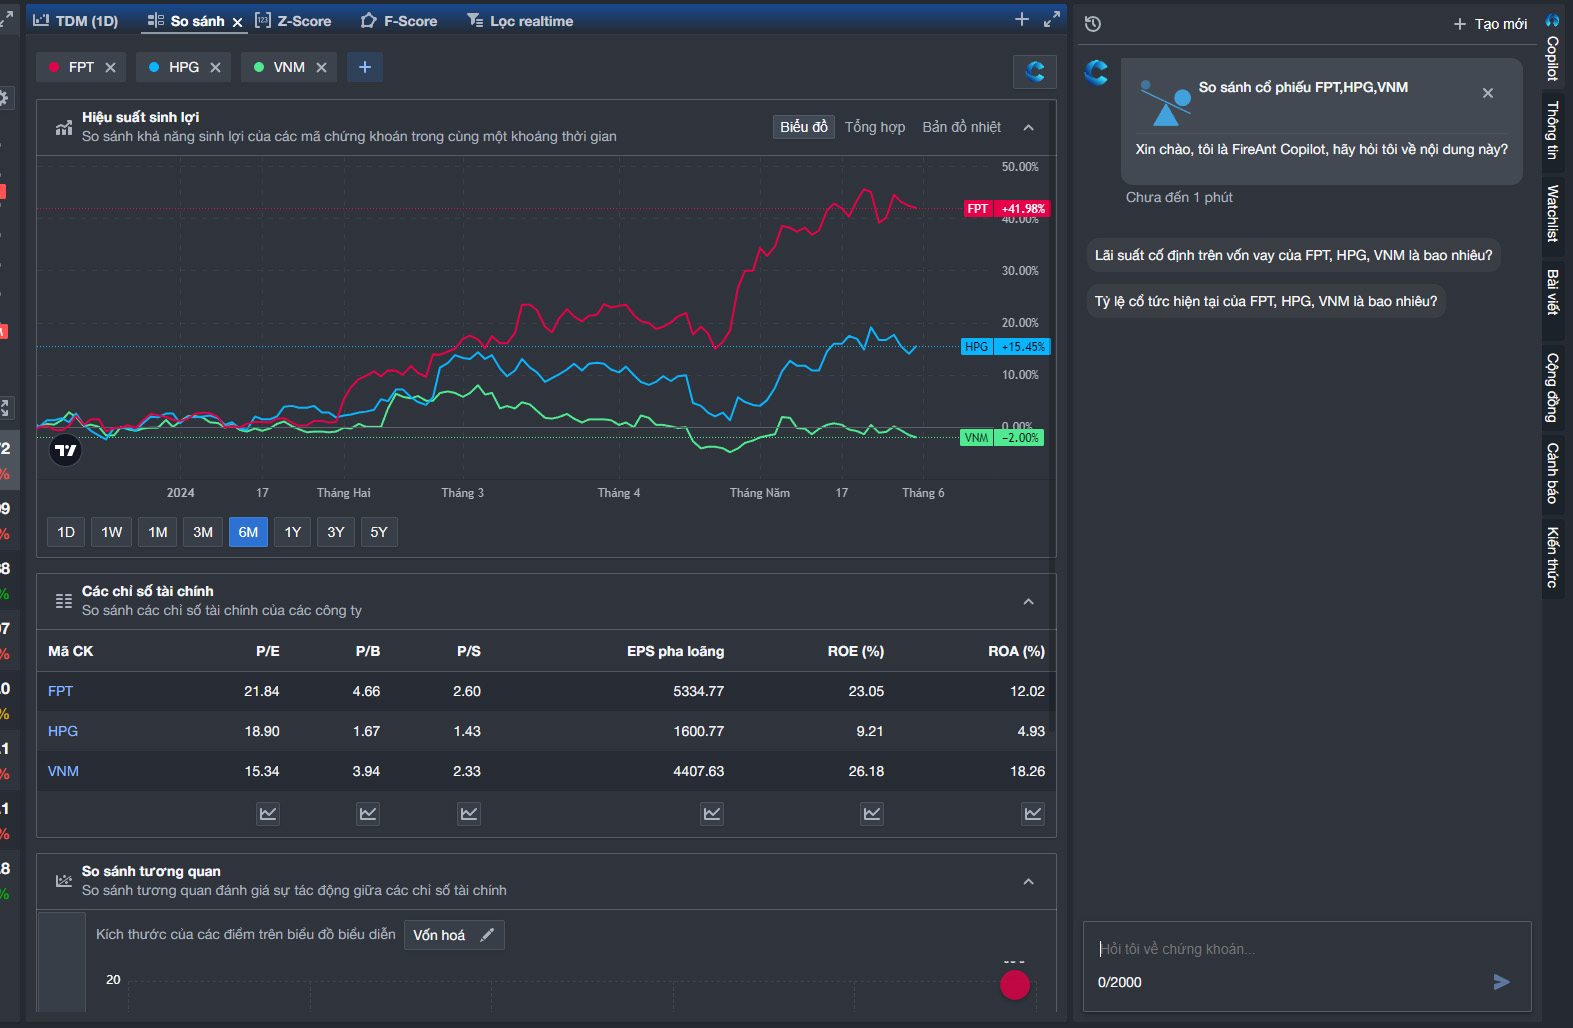This screenshot has width=1573, height=1028.
Task: Click the HPG +15.45% price label
Action: point(1005,347)
